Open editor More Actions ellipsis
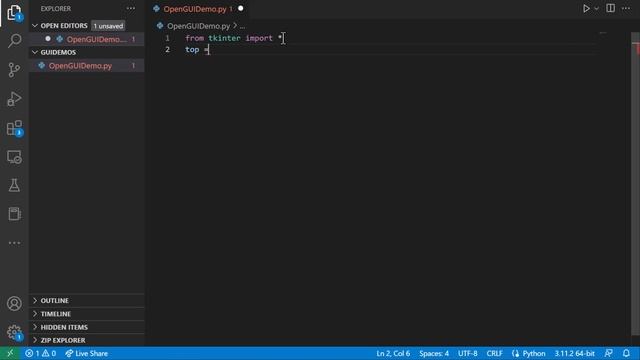This screenshot has width=640, height=360. coord(626,8)
